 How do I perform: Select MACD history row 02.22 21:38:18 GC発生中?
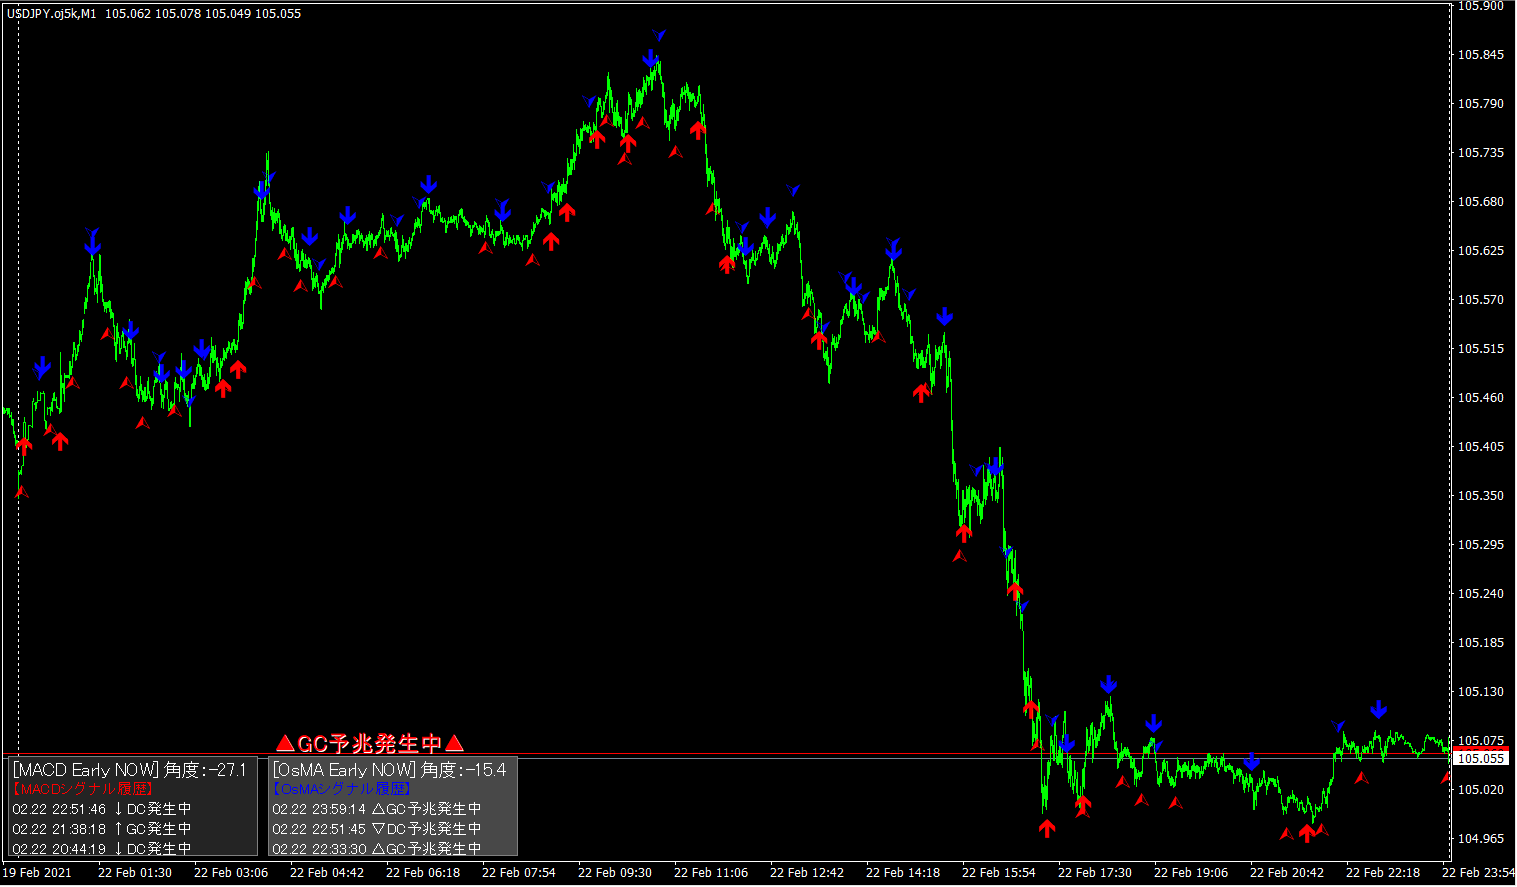click(102, 829)
